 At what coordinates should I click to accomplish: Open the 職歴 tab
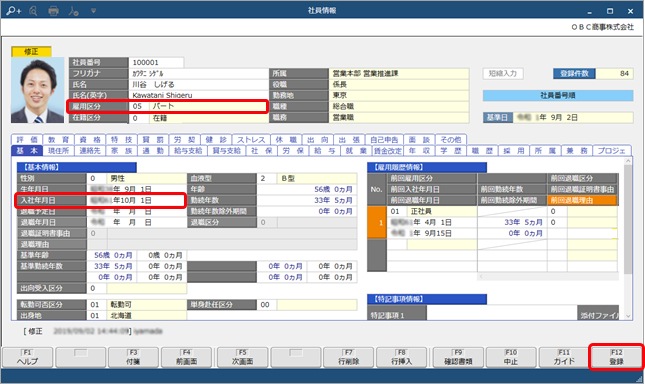[482, 151]
